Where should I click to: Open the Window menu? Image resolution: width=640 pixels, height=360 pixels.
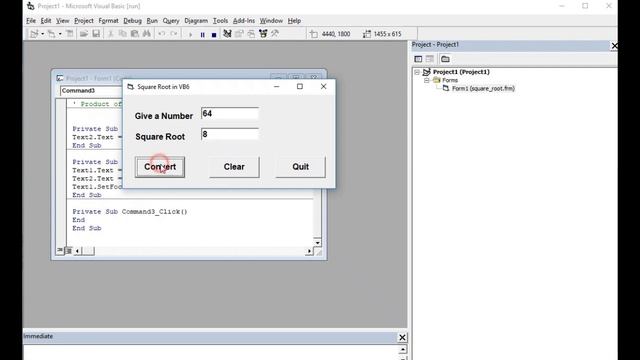[271, 20]
